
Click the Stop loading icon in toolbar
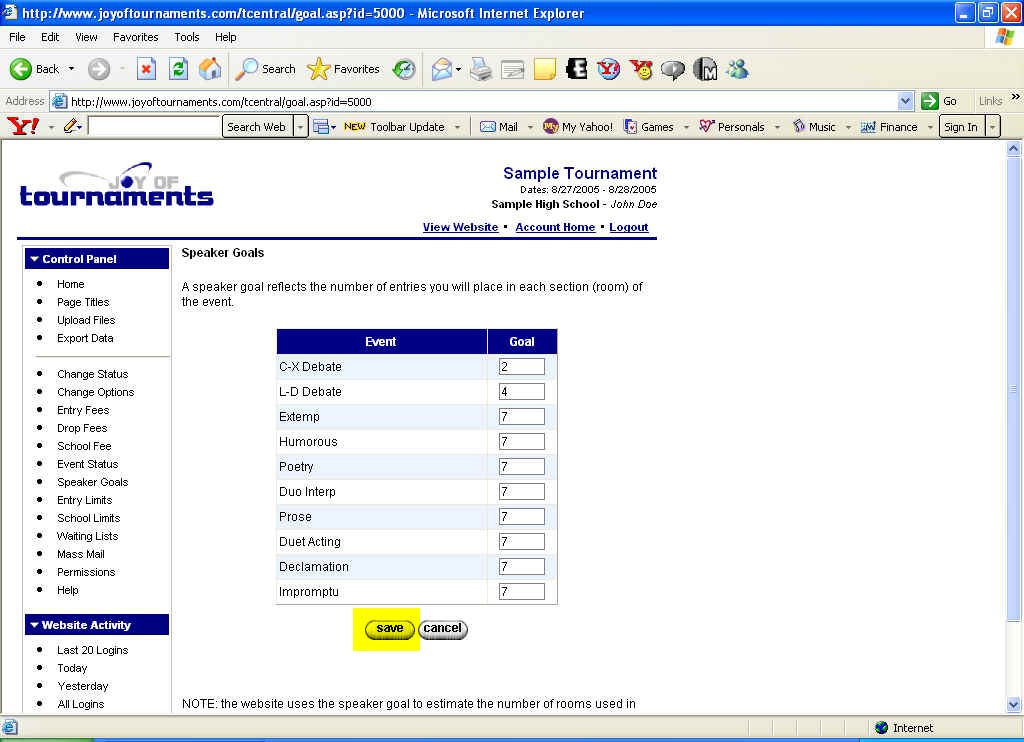point(146,69)
